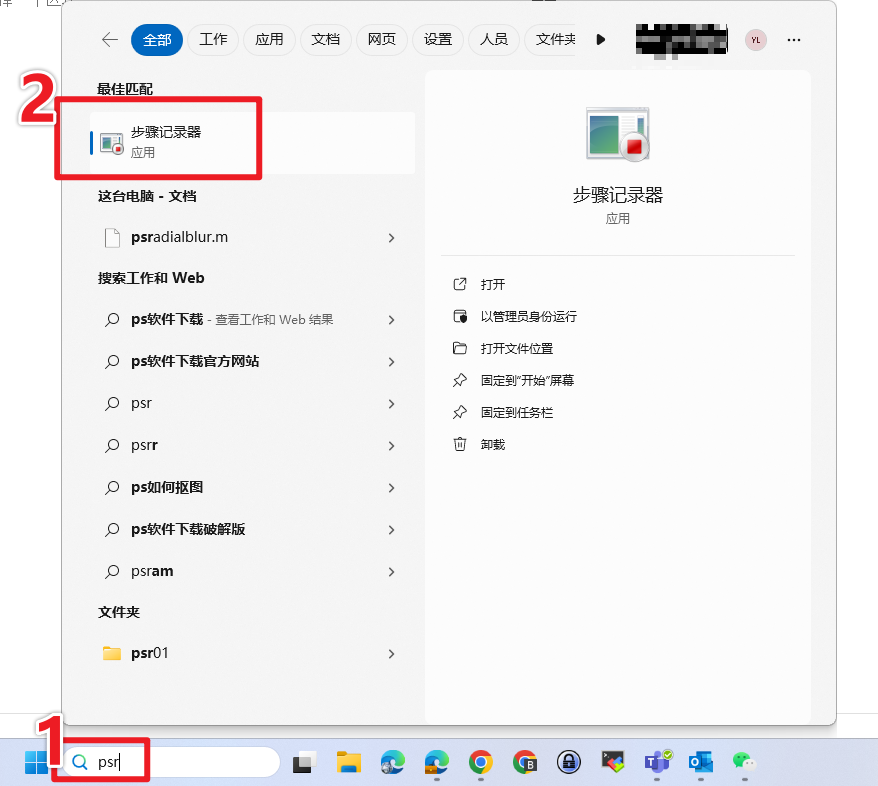The image size is (878, 786).
Task: Expand the ps如何抠图 suggestion arrow
Action: pos(391,488)
